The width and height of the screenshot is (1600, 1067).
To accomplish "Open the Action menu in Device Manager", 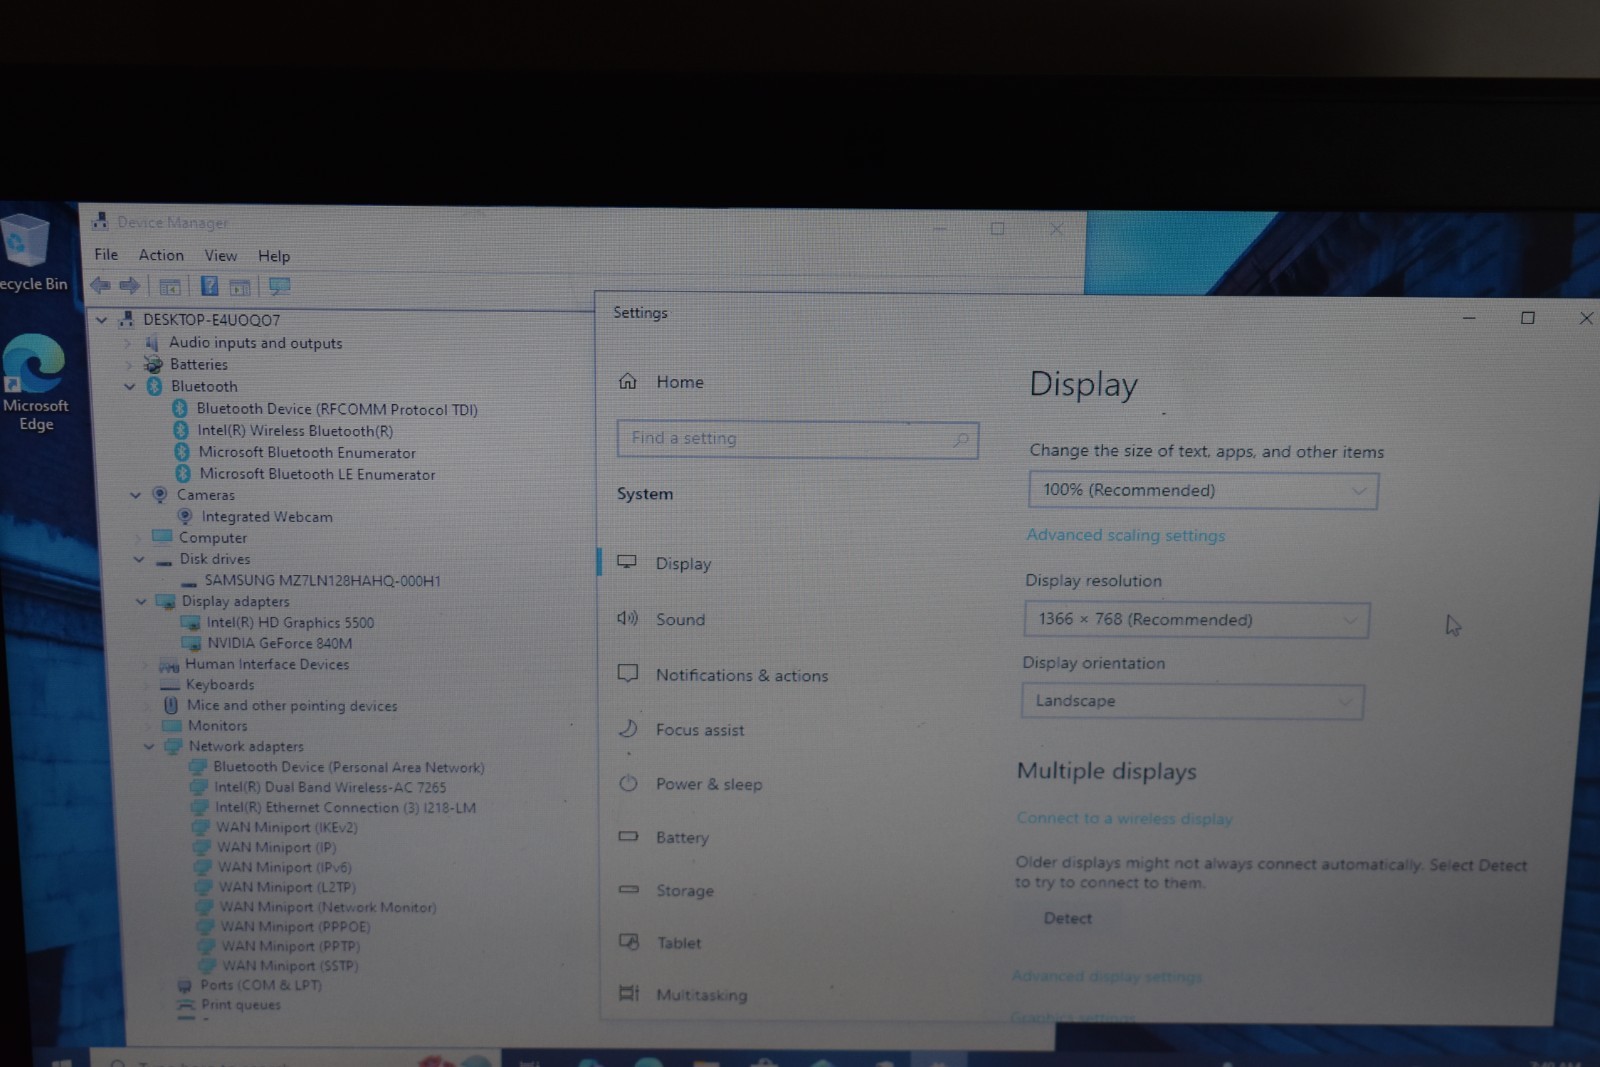I will 161,255.
